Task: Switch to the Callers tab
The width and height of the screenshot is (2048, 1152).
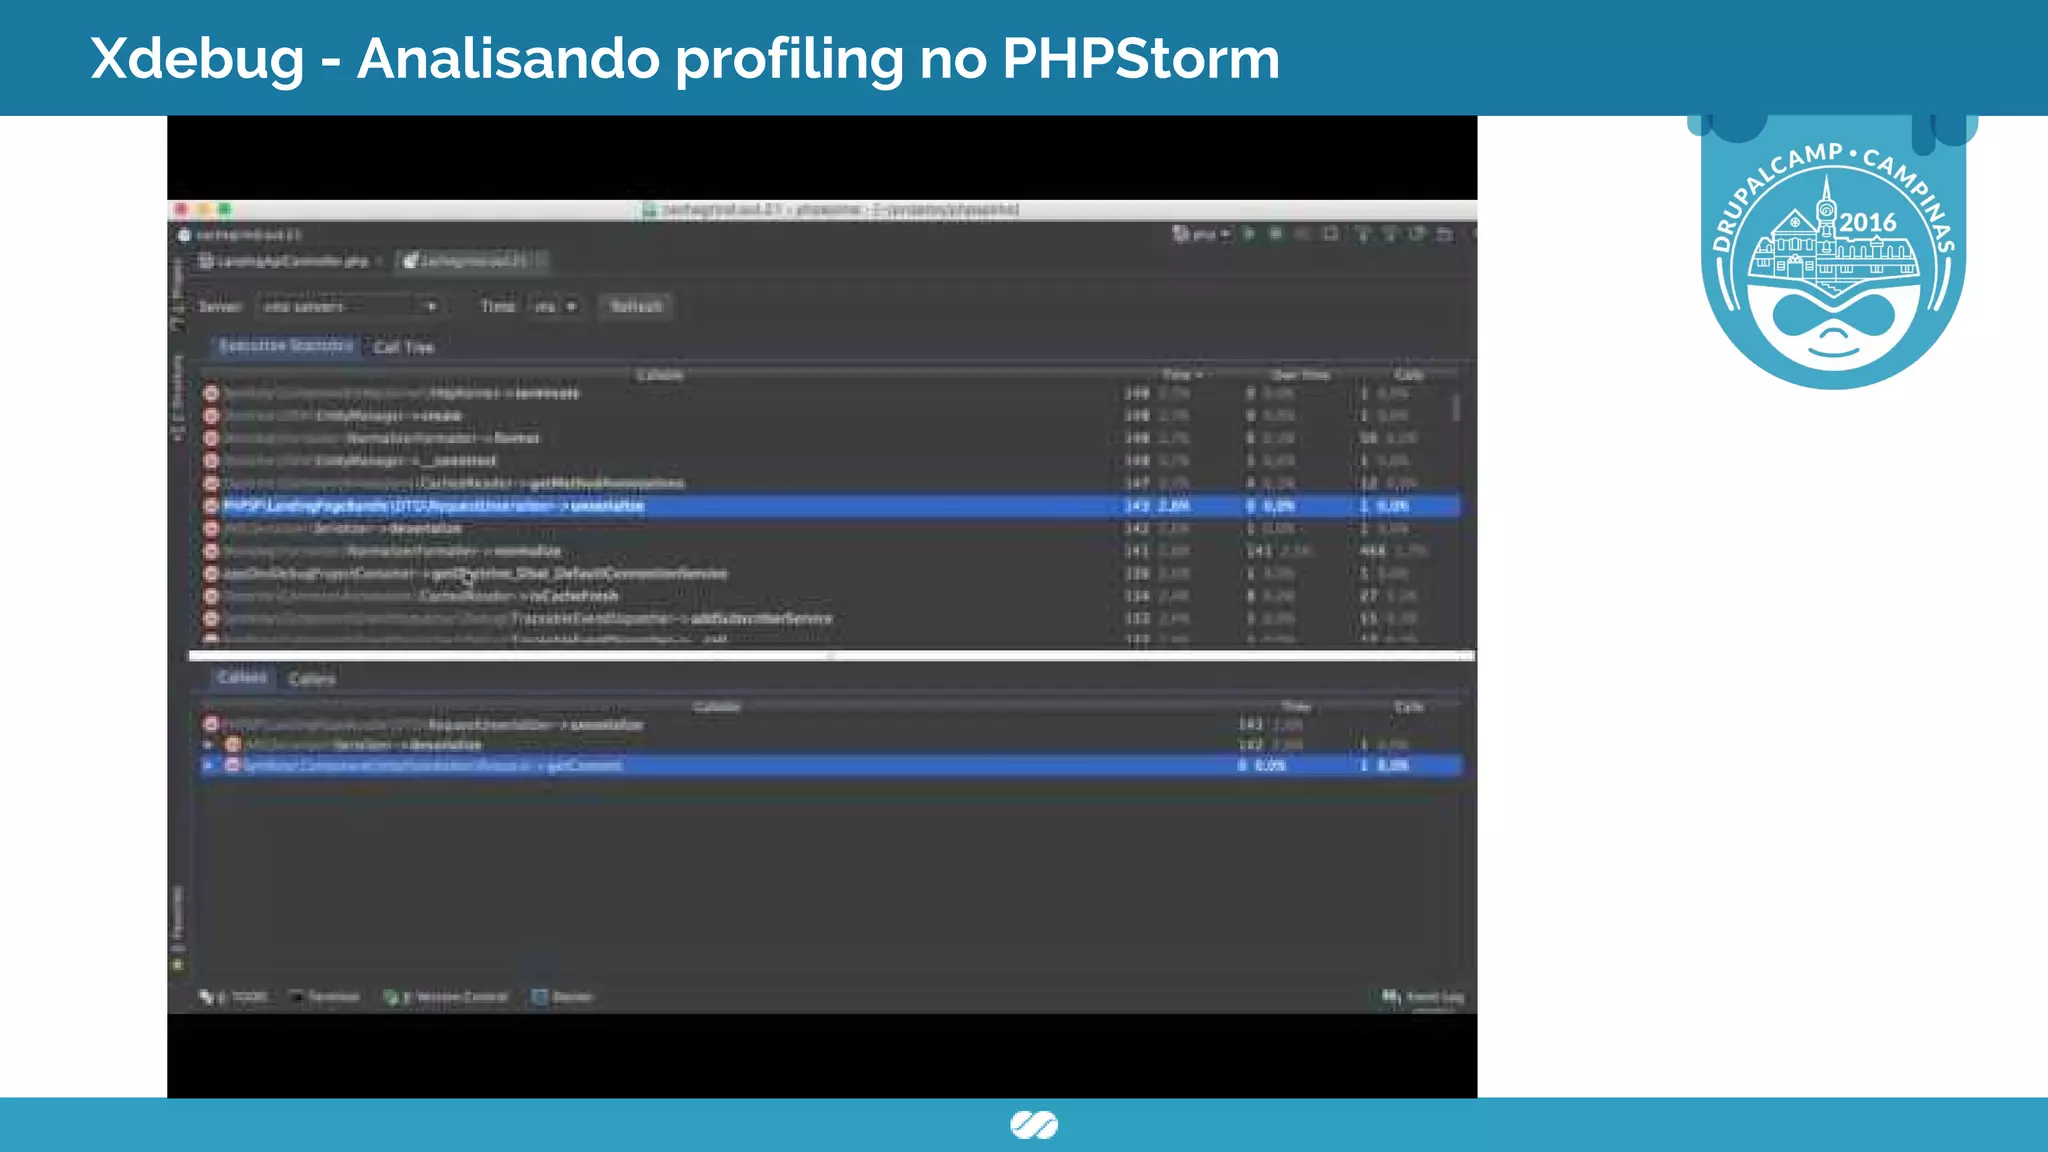Action: coord(312,679)
